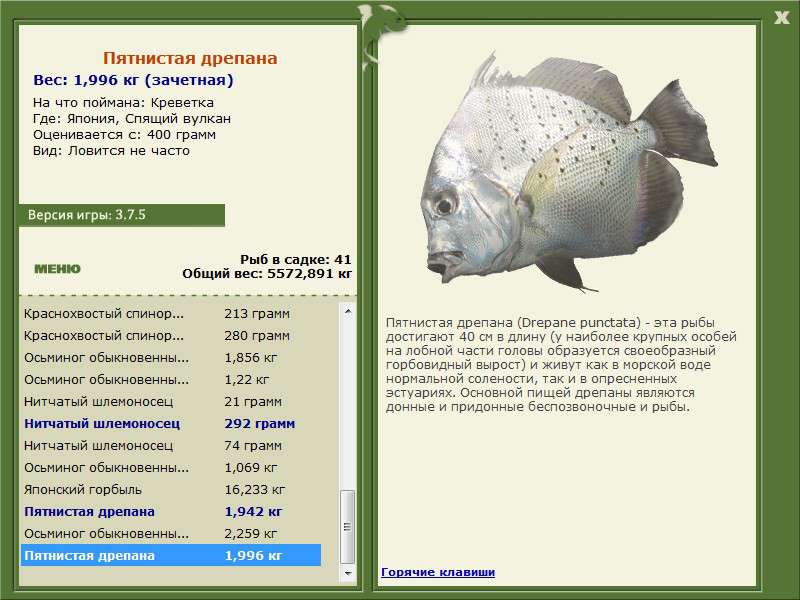Select Нитчатый шлемоносец 74 грамм row
This screenshot has height=600, width=800.
click(171, 445)
